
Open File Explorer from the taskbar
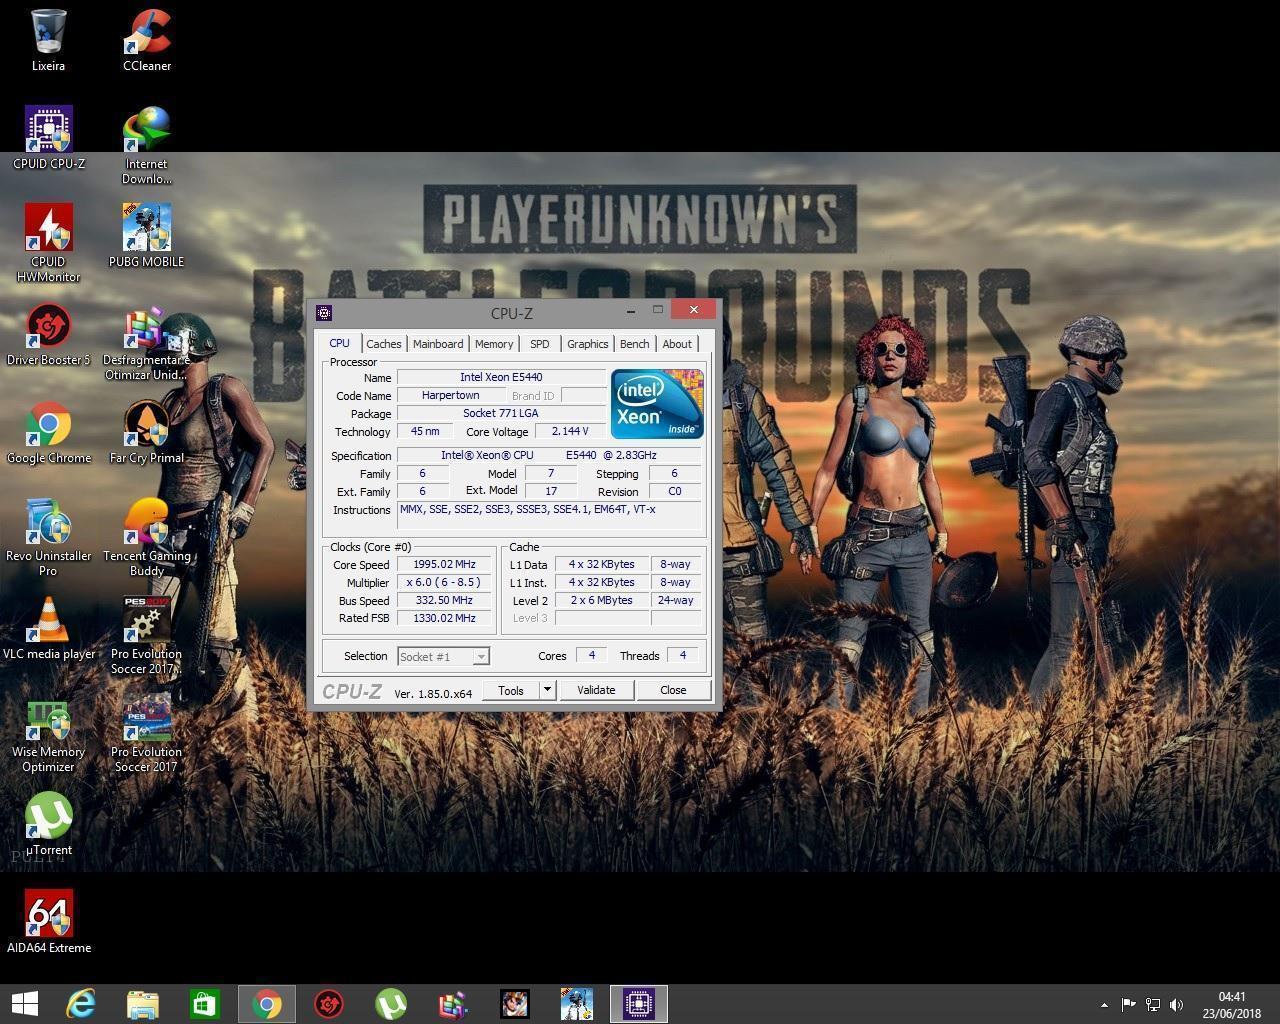click(143, 1003)
